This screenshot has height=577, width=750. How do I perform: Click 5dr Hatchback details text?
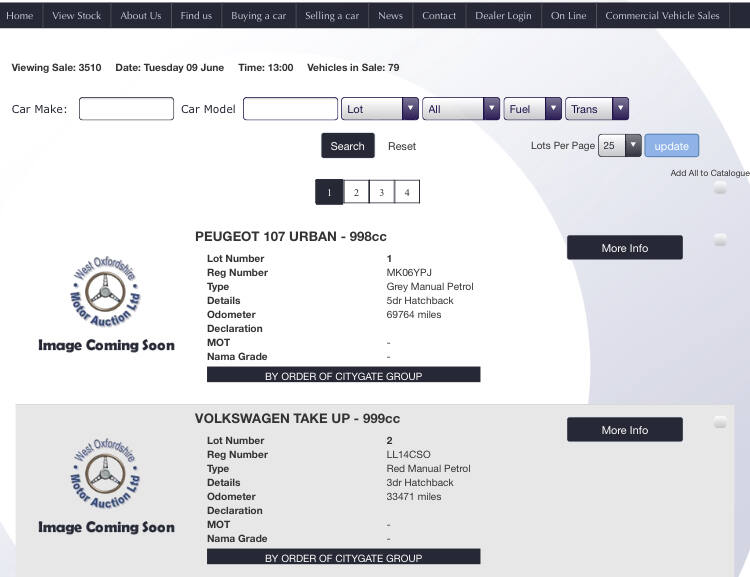pyautogui.click(x=420, y=300)
